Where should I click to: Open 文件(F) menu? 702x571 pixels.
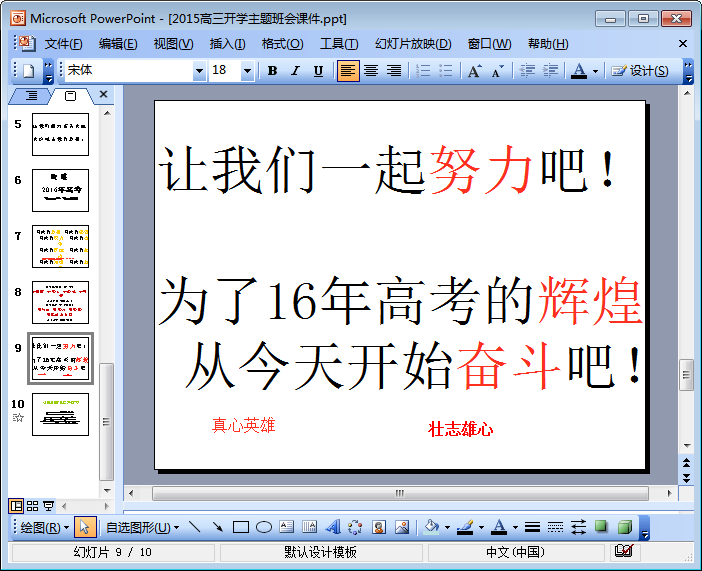(x=63, y=44)
